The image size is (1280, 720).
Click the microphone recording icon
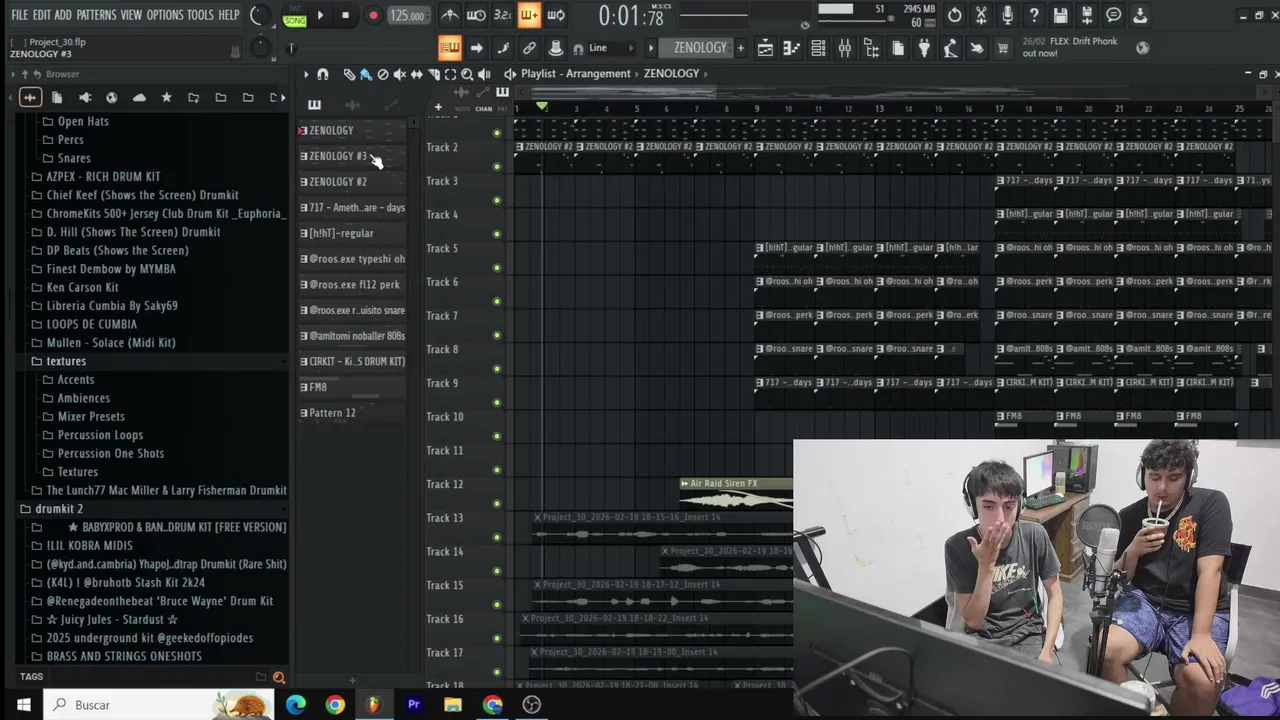pyautogui.click(x=1008, y=15)
